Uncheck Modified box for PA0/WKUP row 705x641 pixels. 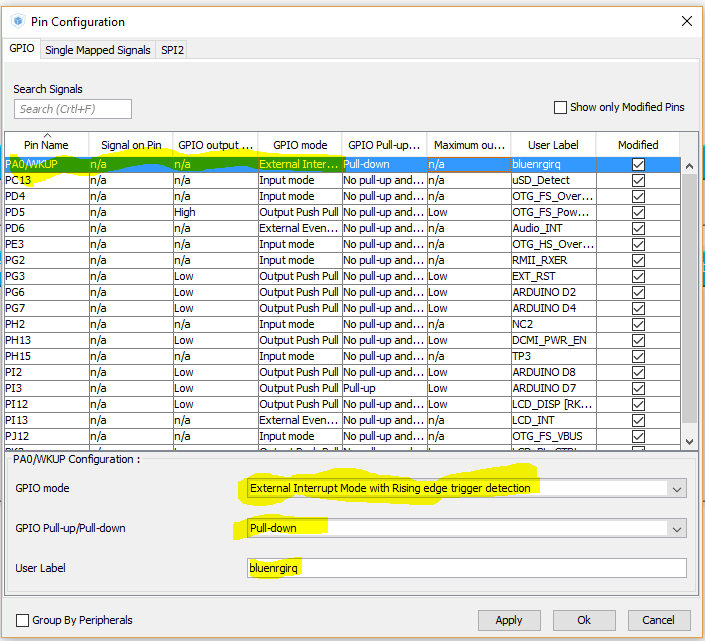click(x=638, y=165)
